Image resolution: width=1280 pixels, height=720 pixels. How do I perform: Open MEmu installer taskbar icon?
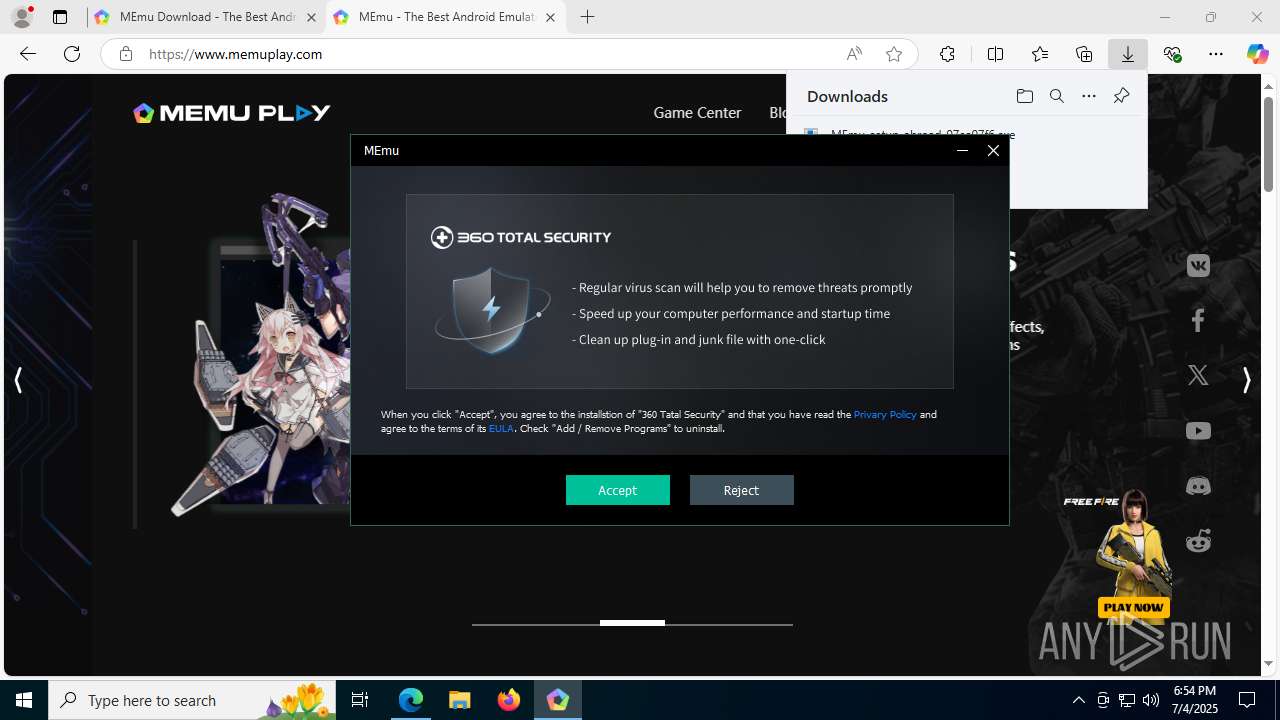558,700
